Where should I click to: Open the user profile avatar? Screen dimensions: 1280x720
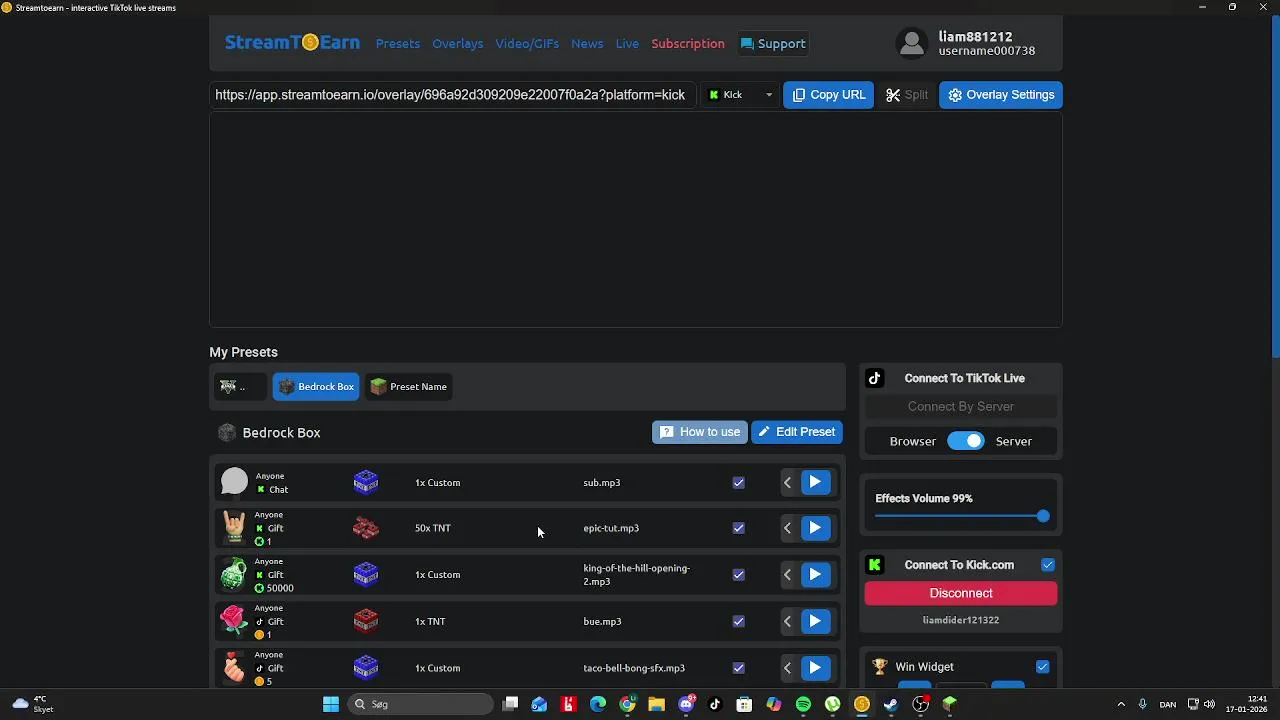coord(911,43)
